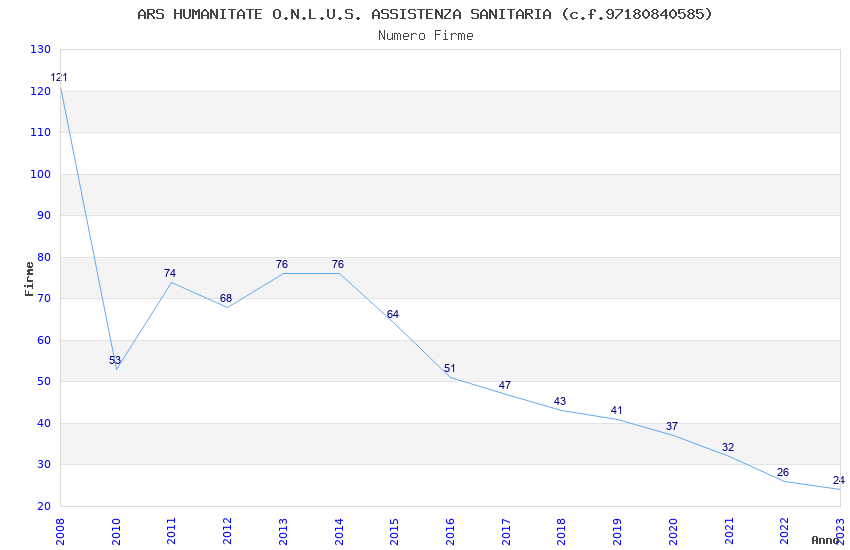Click x-axis year label 2013
Image resolution: width=850 pixels, height=550 pixels.
pos(283,531)
